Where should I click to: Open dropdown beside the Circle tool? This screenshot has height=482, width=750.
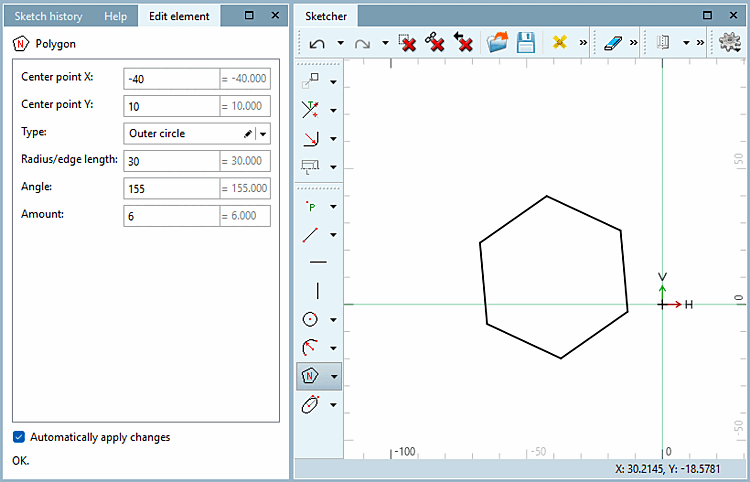333,319
